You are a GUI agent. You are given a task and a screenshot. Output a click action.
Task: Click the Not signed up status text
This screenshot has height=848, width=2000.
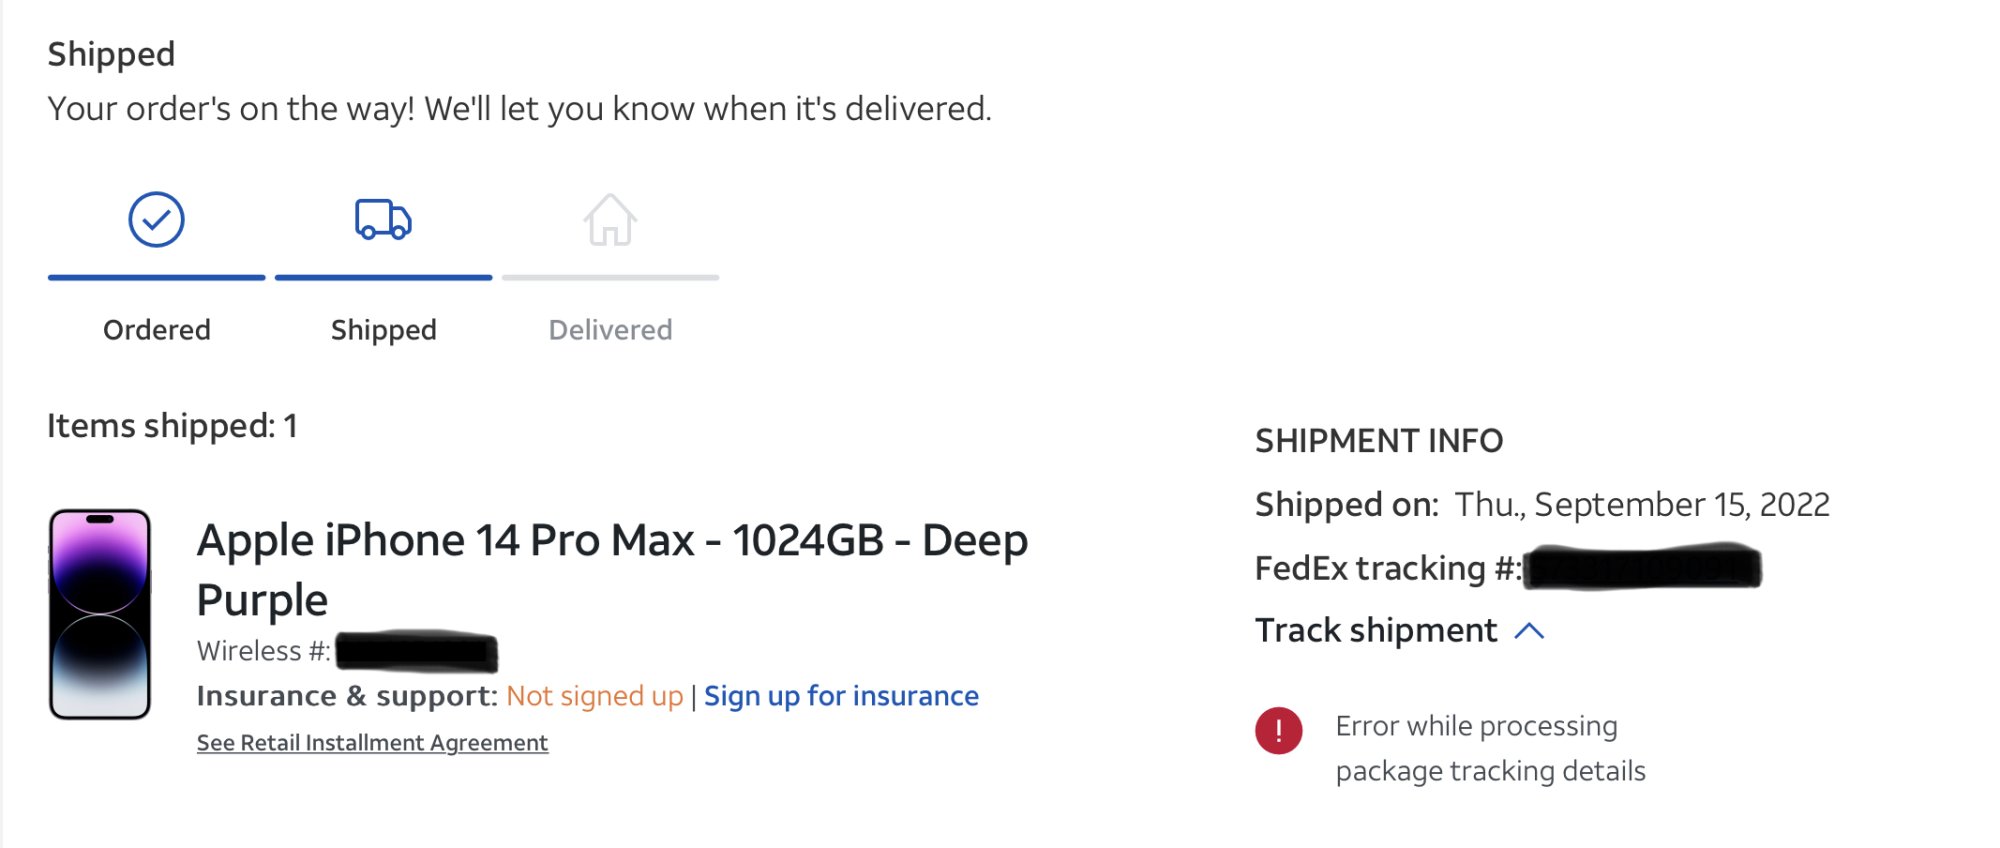pyautogui.click(x=594, y=696)
